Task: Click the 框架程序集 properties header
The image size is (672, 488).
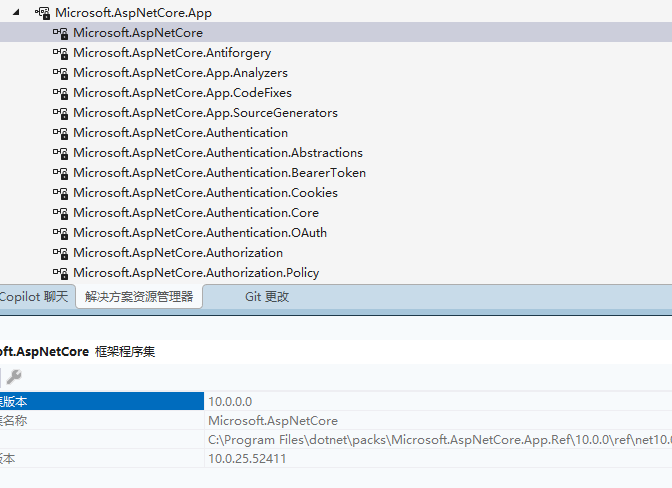Action: [x=125, y=352]
